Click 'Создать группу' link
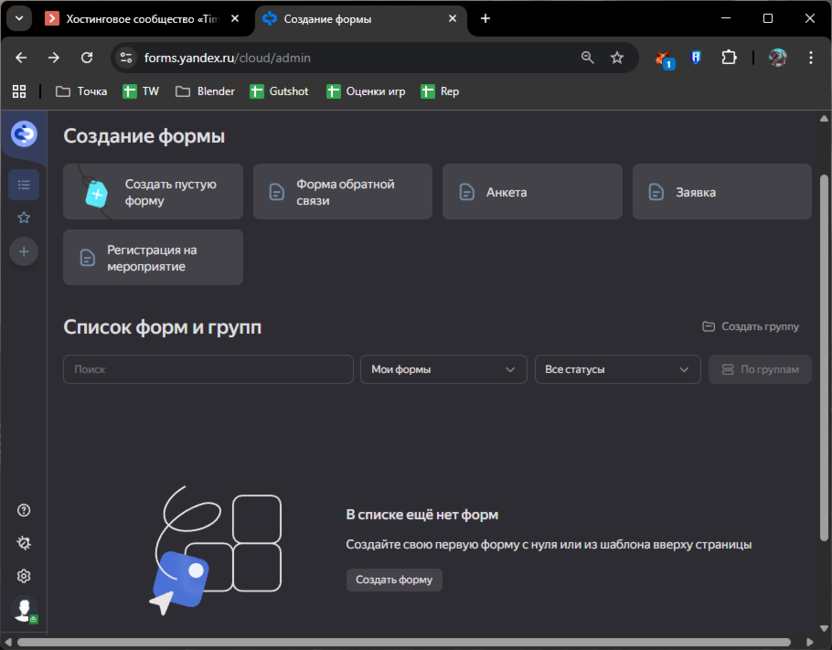This screenshot has width=832, height=650. (751, 326)
